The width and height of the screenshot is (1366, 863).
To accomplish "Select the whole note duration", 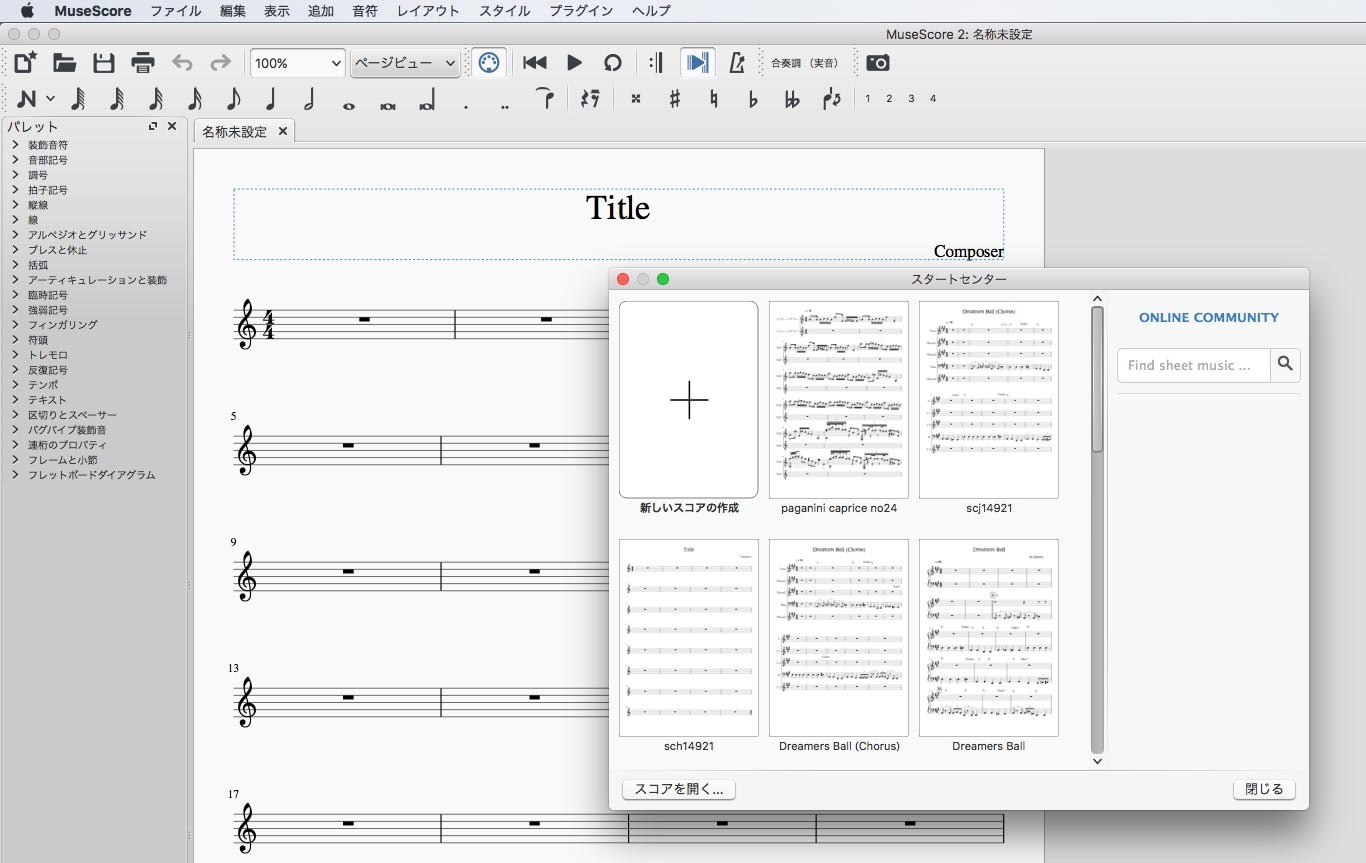I will coord(349,104).
